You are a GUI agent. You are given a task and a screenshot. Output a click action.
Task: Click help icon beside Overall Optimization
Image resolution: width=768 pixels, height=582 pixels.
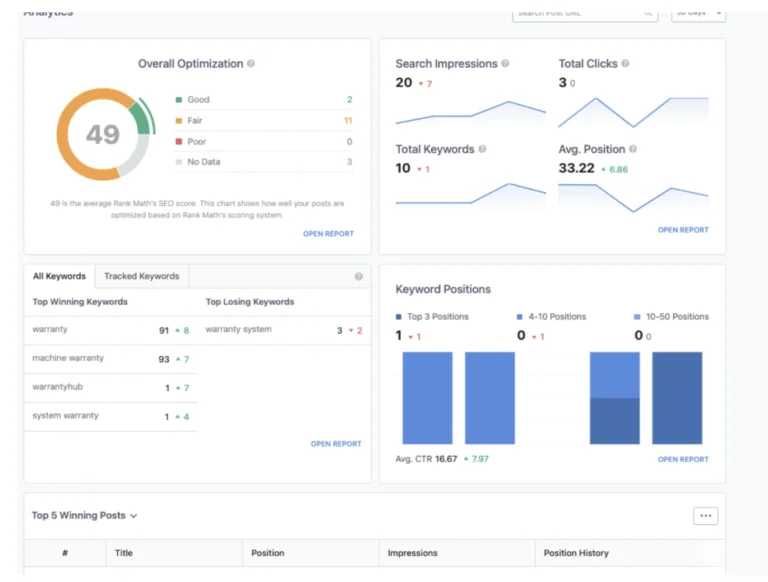(251, 64)
